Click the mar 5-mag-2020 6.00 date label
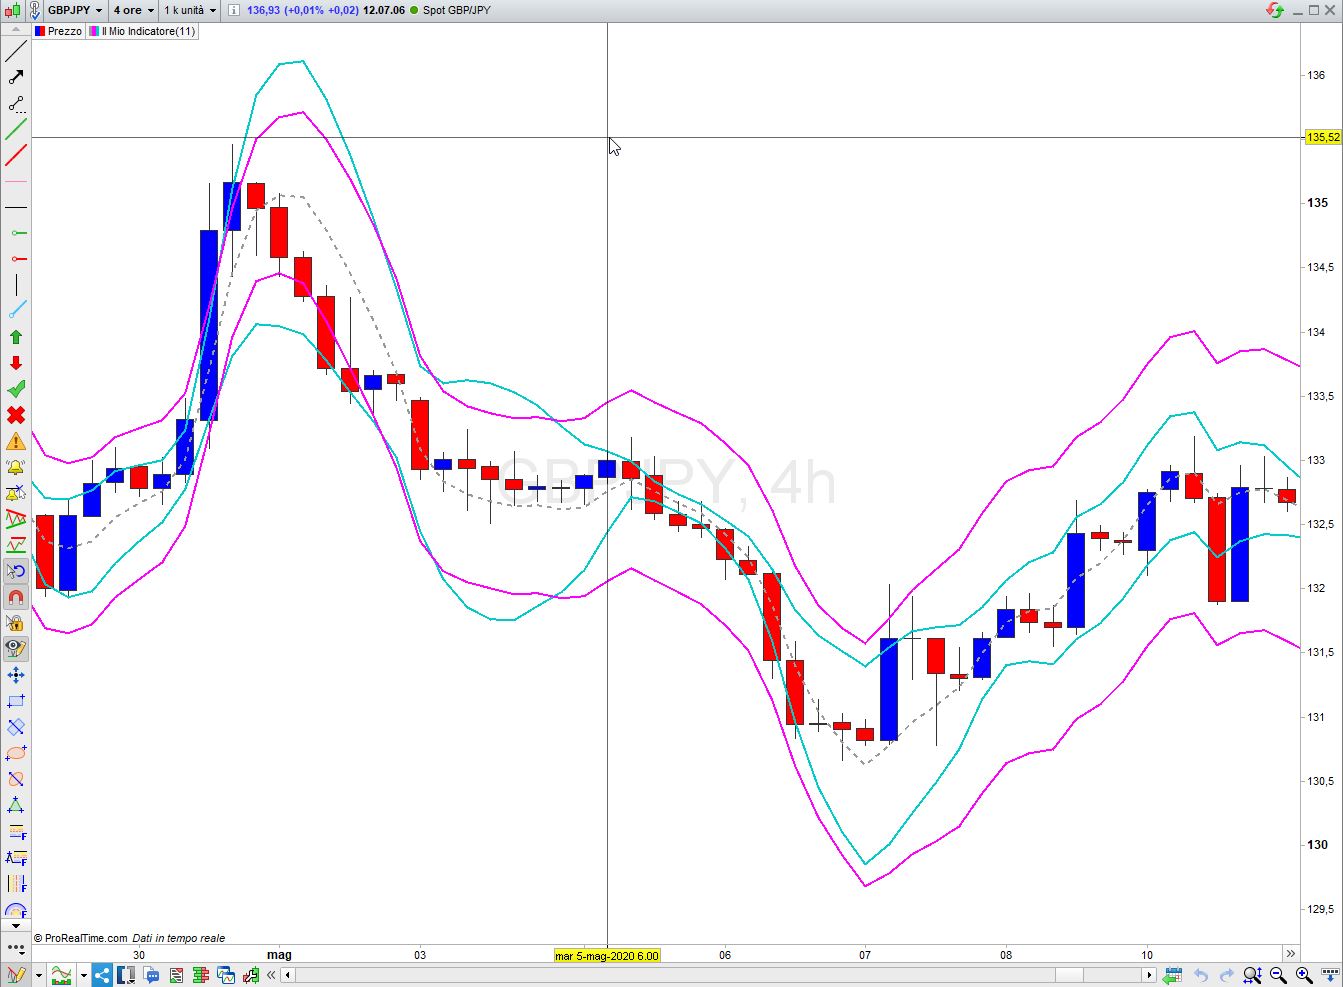Screen dimensions: 1343x987 pos(607,955)
